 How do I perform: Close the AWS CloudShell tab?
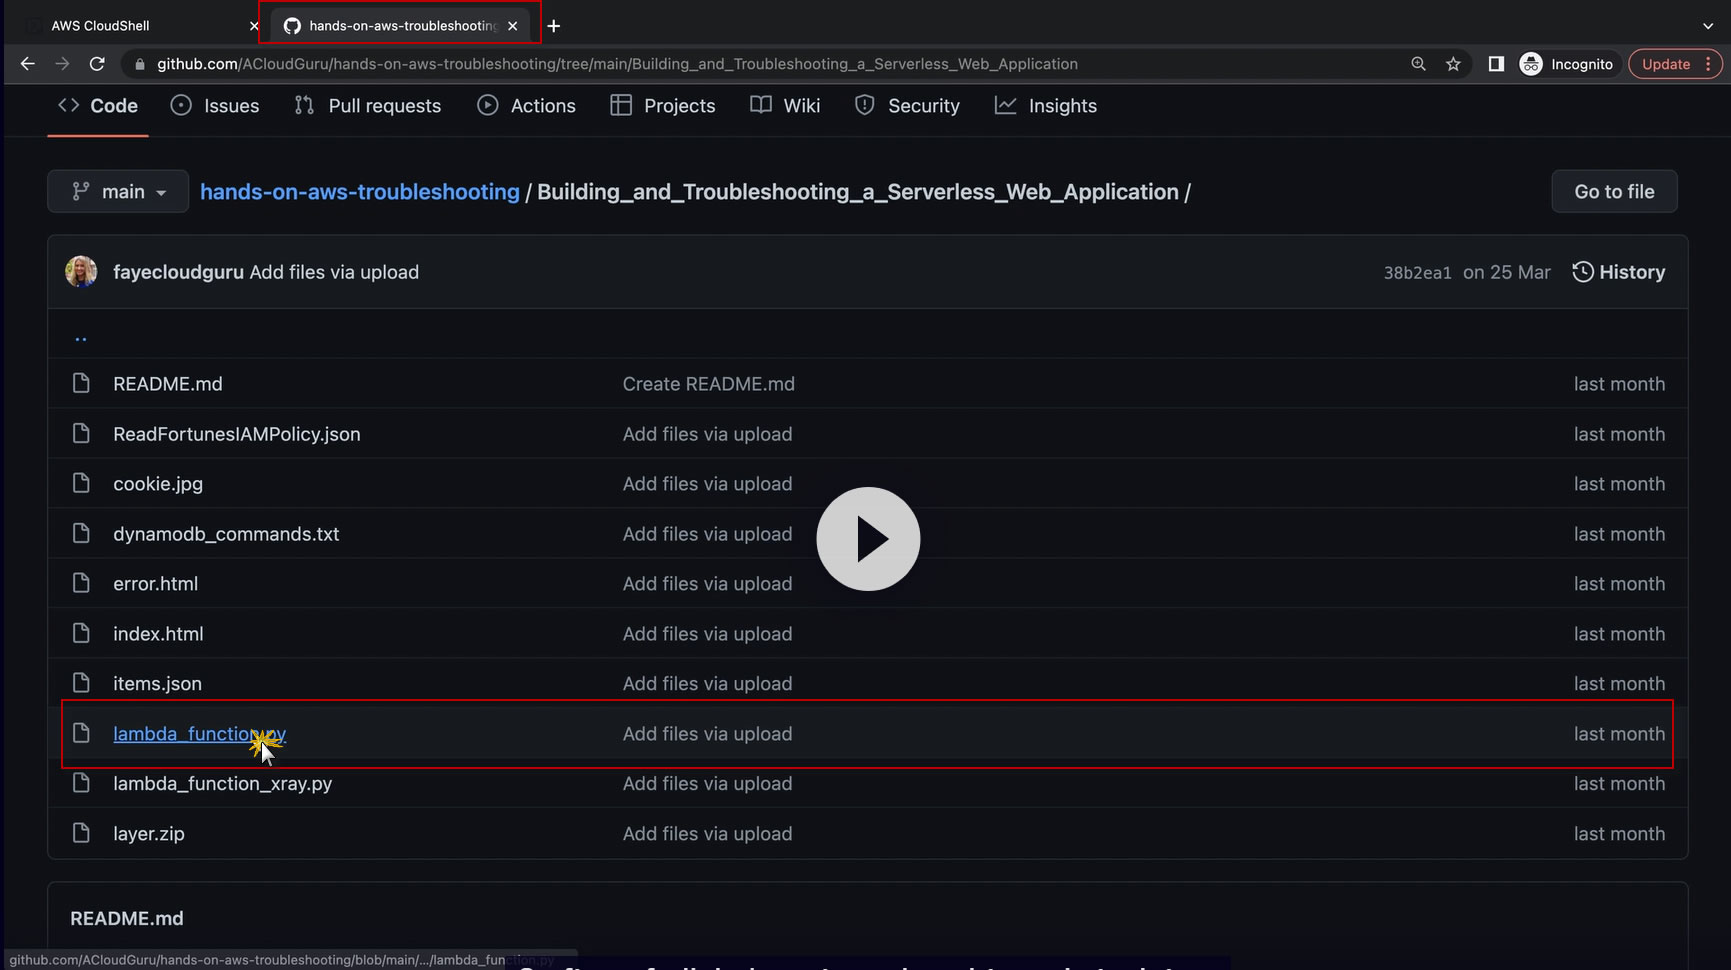pos(253,26)
